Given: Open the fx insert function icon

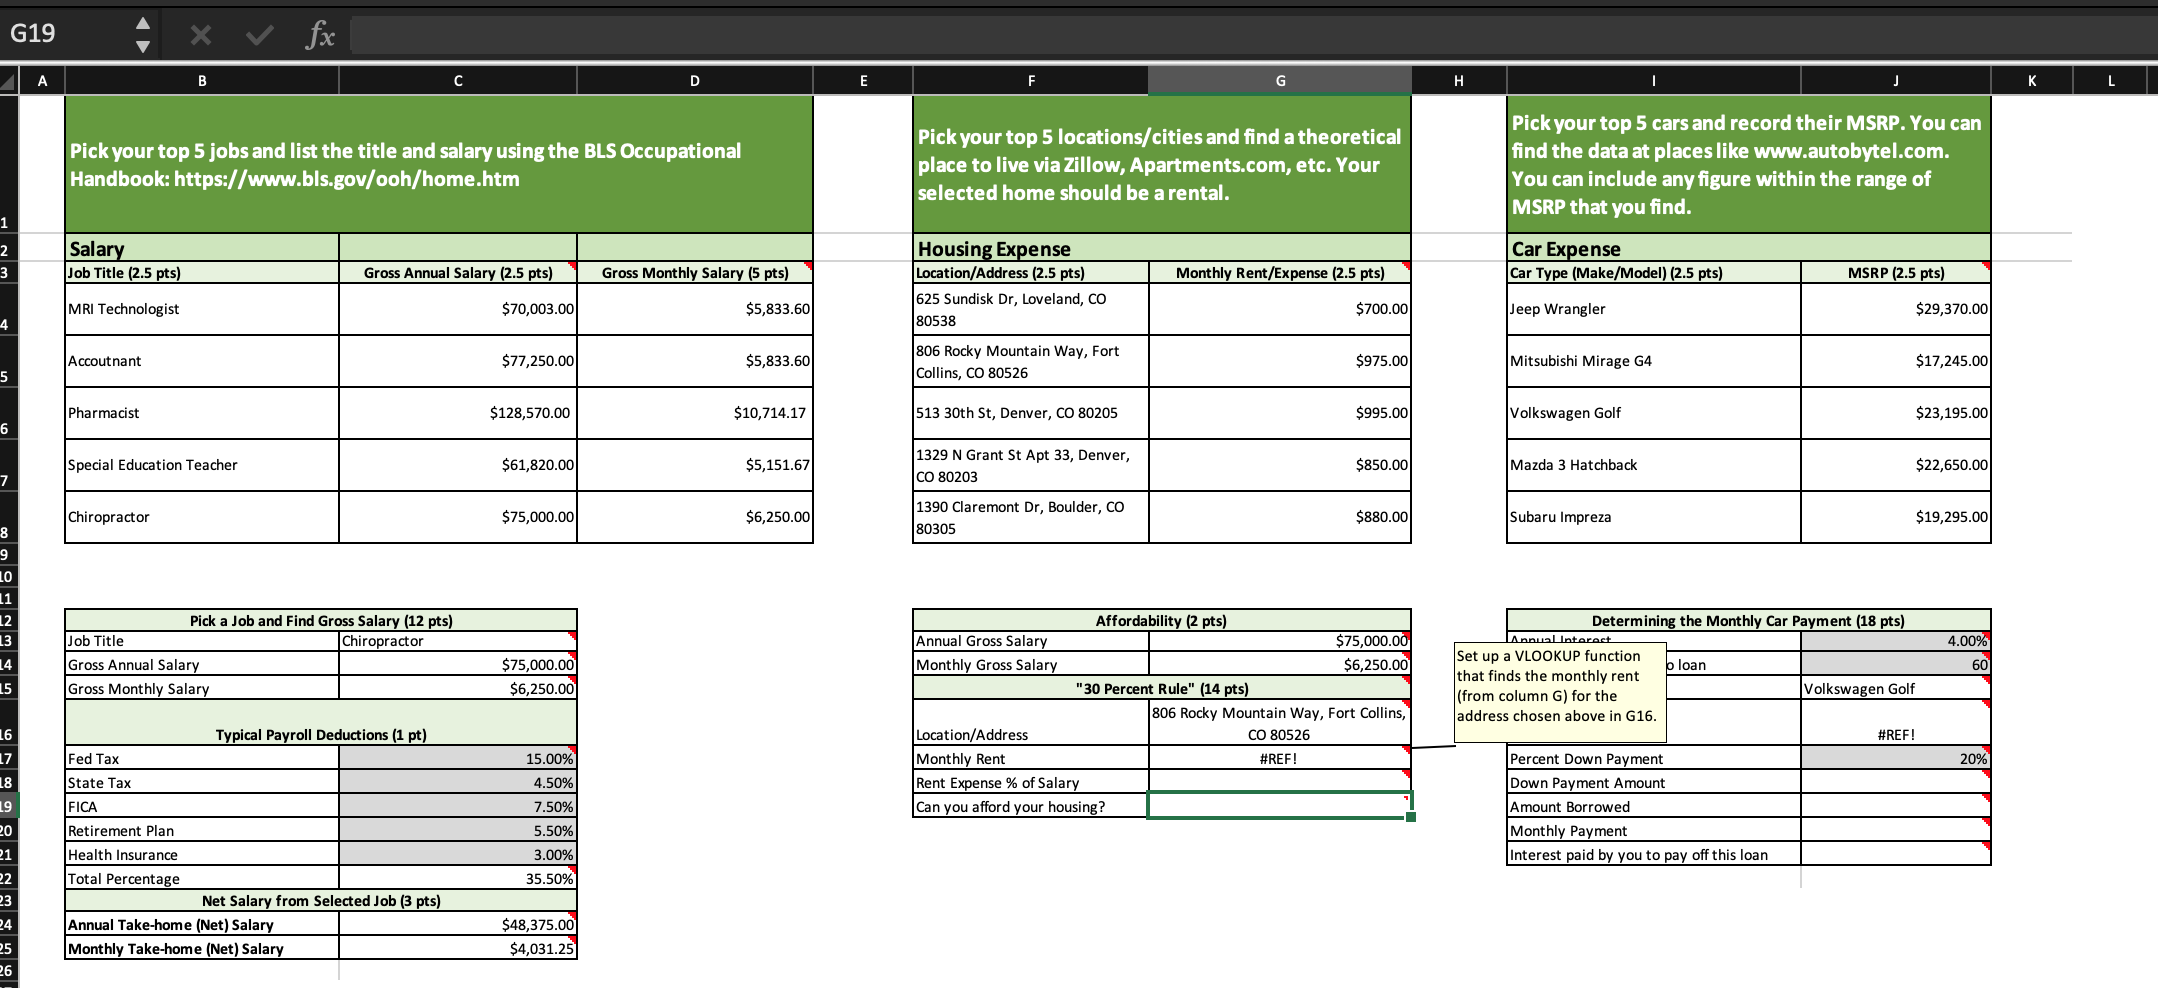Looking at the screenshot, I should tap(320, 35).
